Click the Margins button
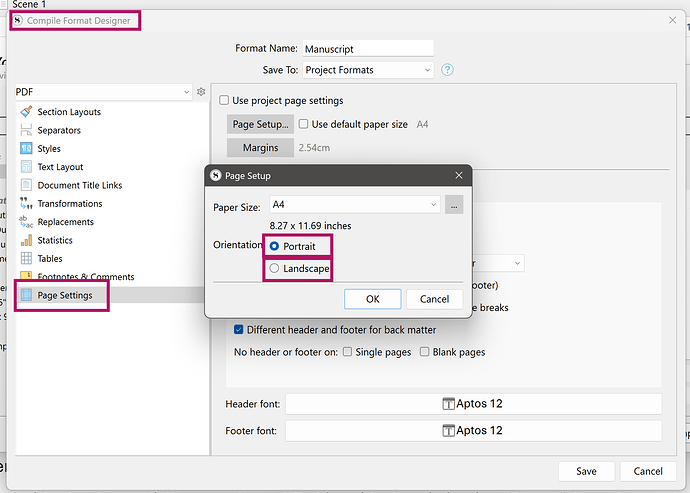 click(x=261, y=147)
